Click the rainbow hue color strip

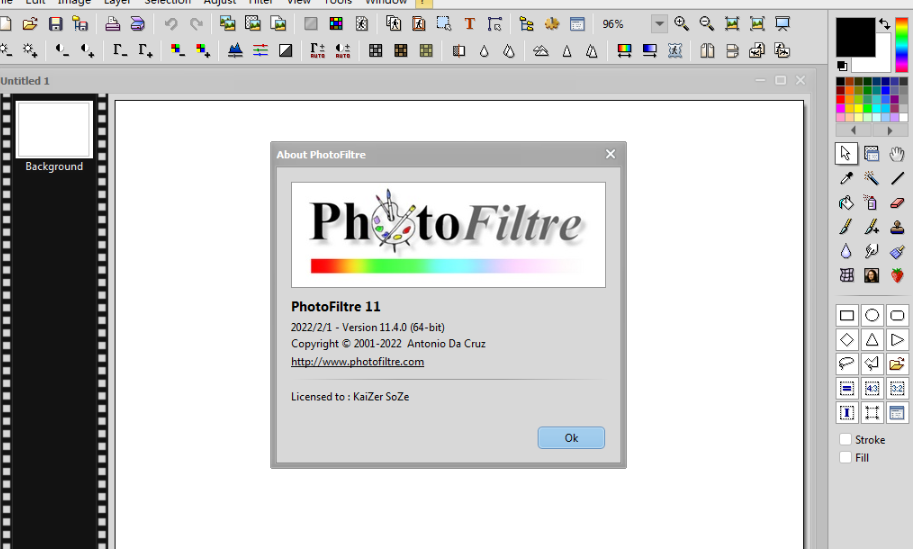point(901,44)
